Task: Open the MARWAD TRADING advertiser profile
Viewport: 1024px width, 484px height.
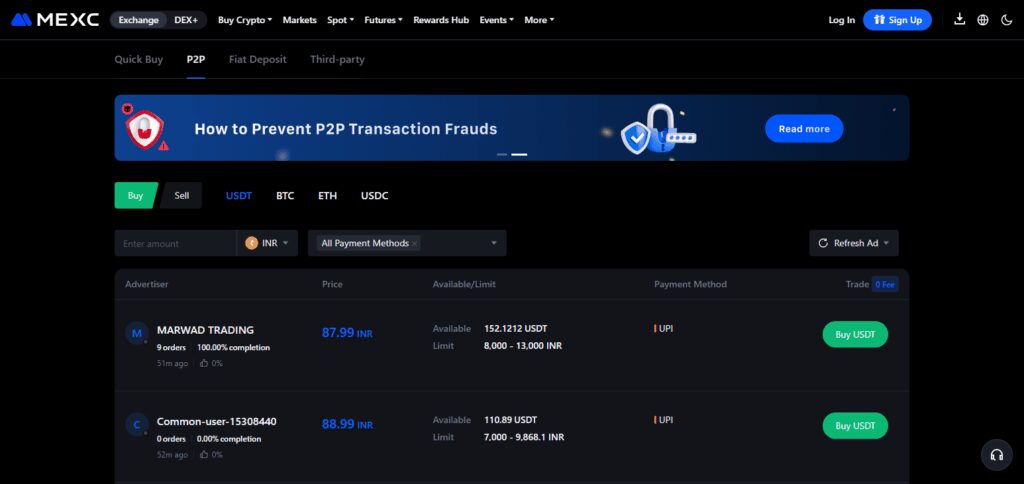Action: pos(205,330)
